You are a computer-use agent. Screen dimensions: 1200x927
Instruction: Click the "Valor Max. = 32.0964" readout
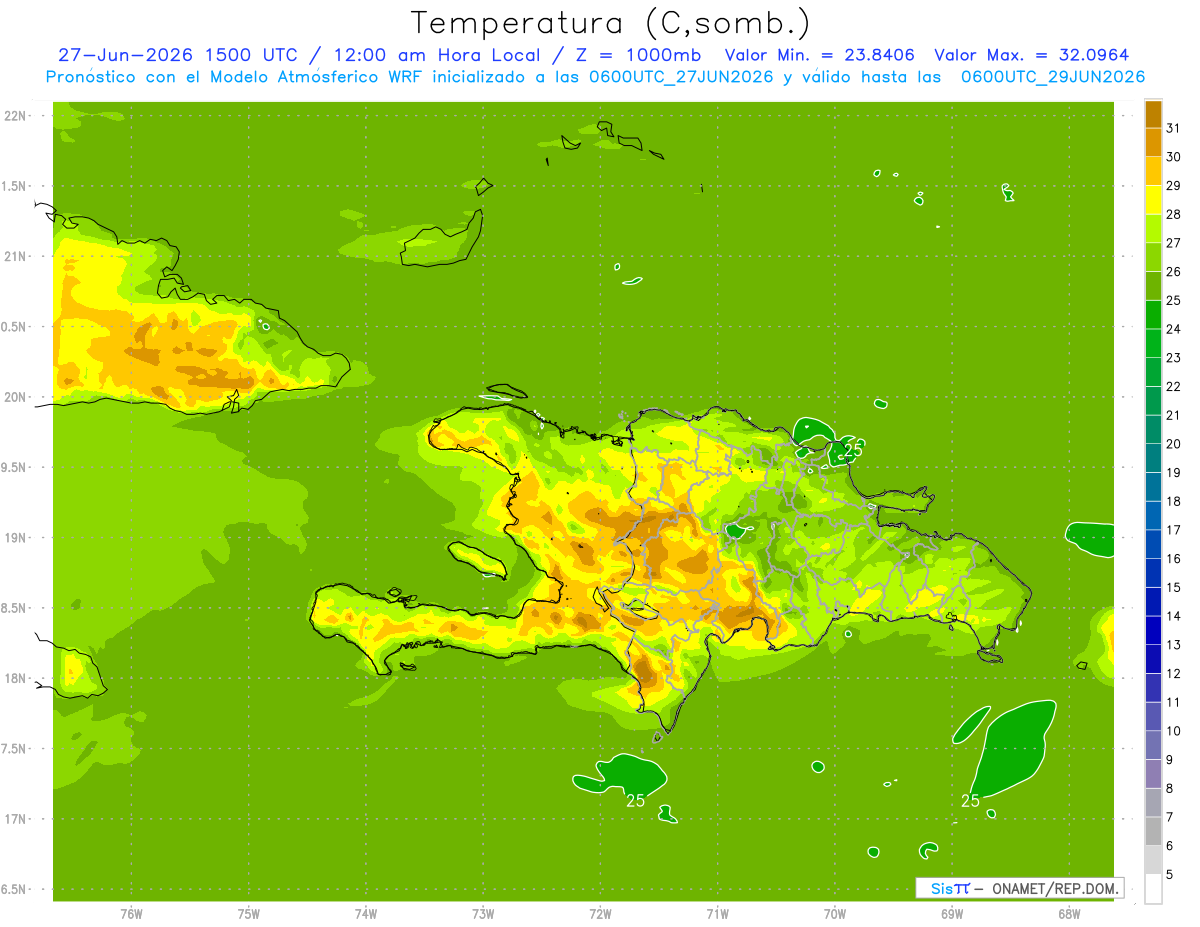click(x=1032, y=55)
